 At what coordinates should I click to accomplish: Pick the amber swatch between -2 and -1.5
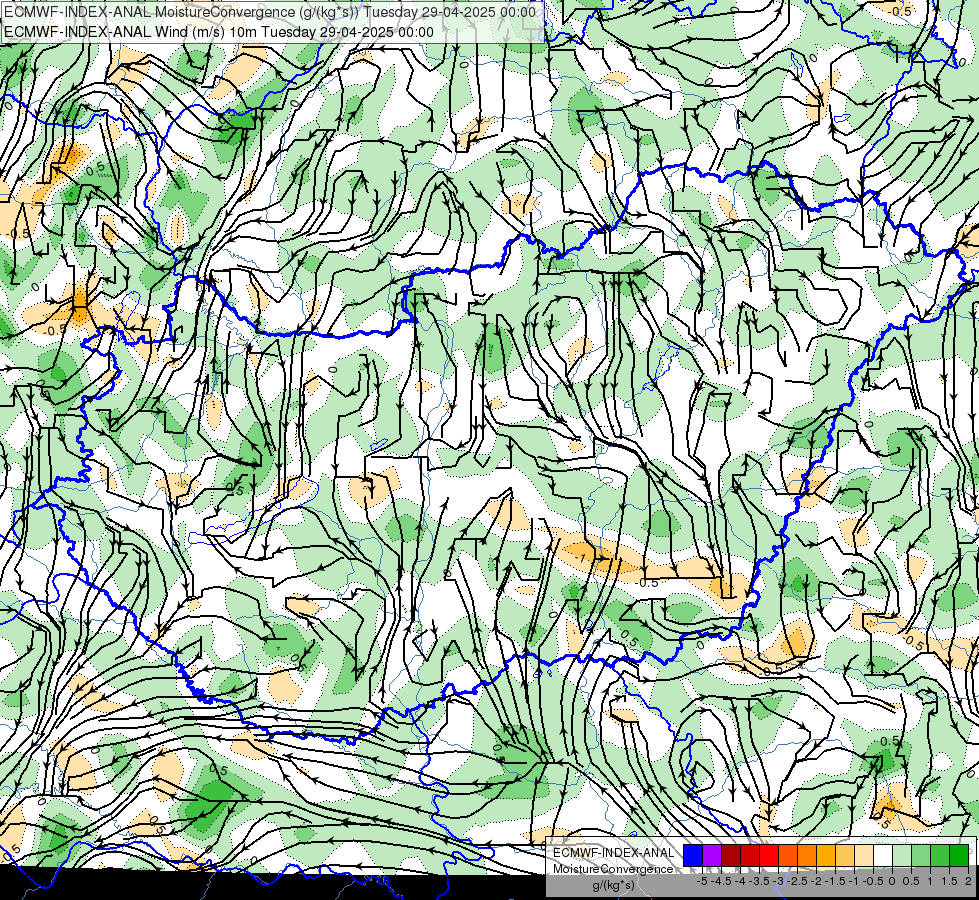pos(825,856)
